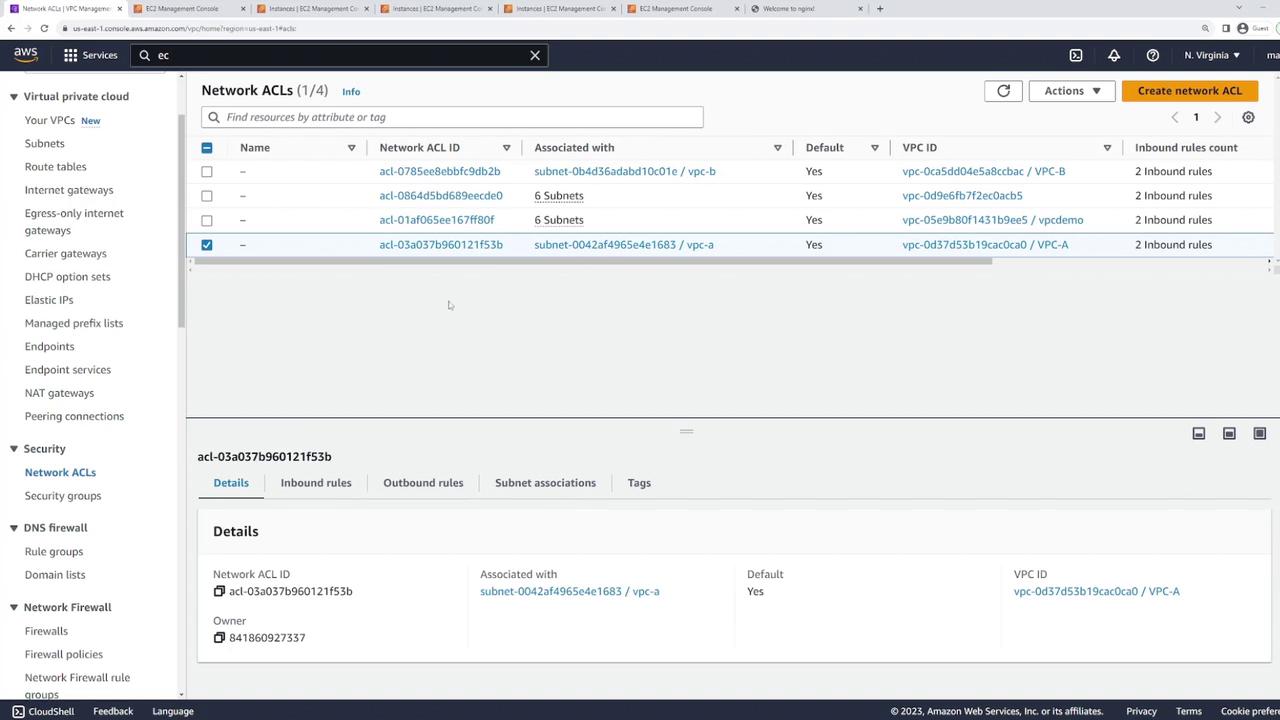Open the Actions dropdown
Image resolution: width=1280 pixels, height=720 pixels.
pyautogui.click(x=1071, y=91)
